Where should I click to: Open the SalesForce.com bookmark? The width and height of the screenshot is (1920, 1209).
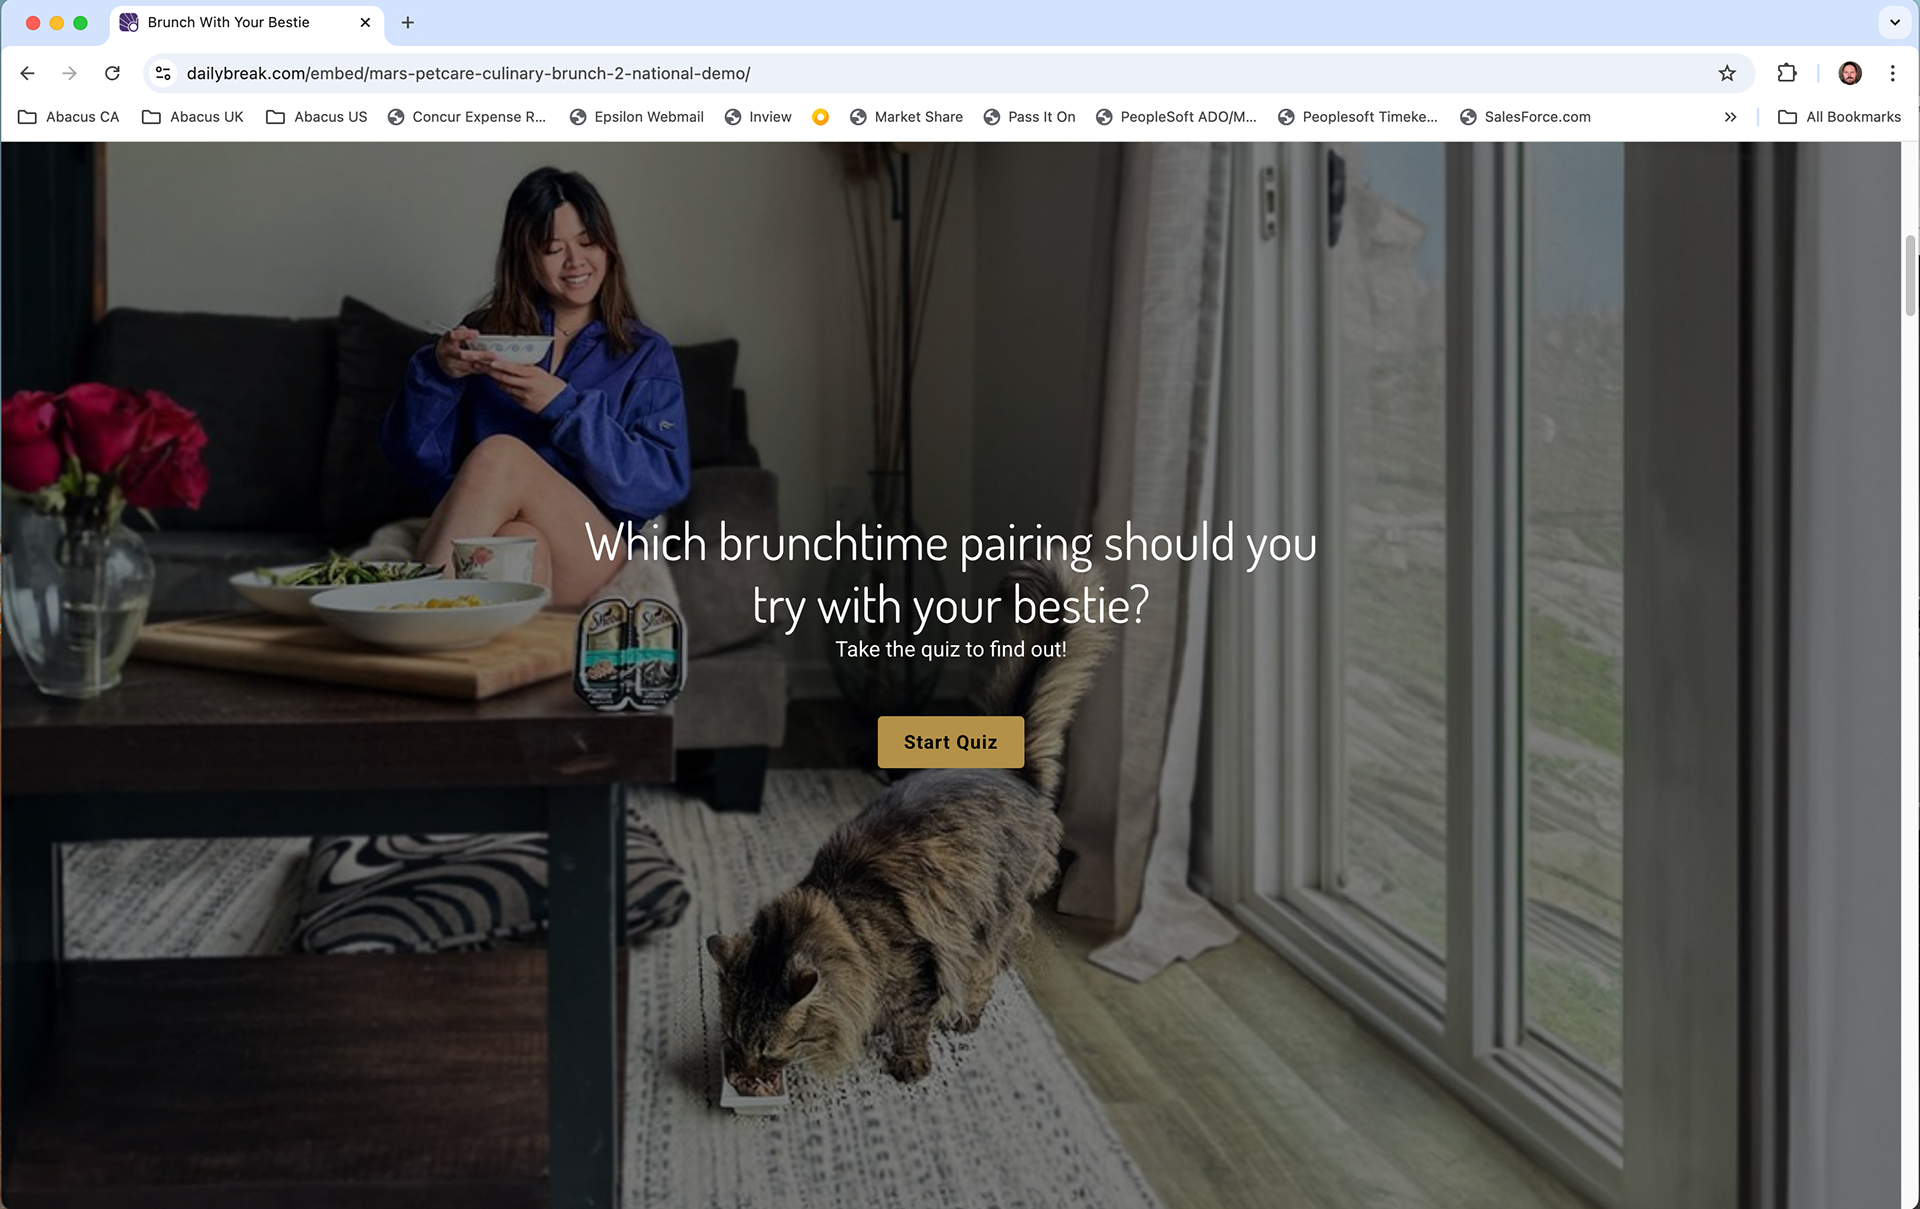1525,117
